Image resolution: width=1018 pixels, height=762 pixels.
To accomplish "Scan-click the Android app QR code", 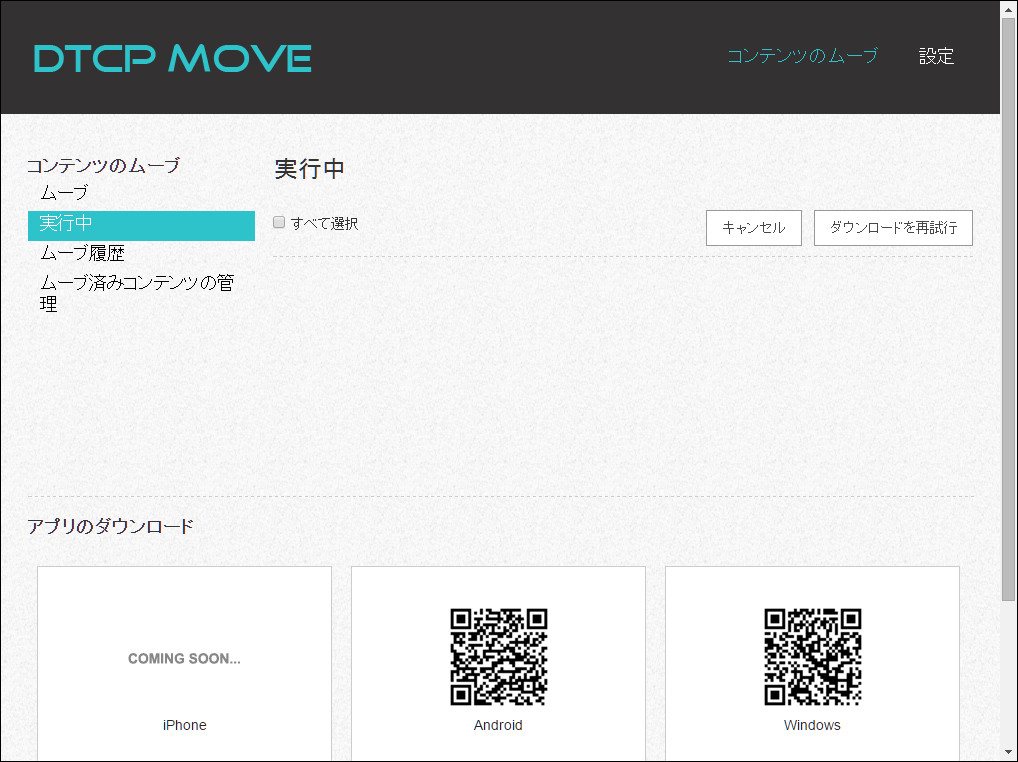I will click(x=498, y=657).
